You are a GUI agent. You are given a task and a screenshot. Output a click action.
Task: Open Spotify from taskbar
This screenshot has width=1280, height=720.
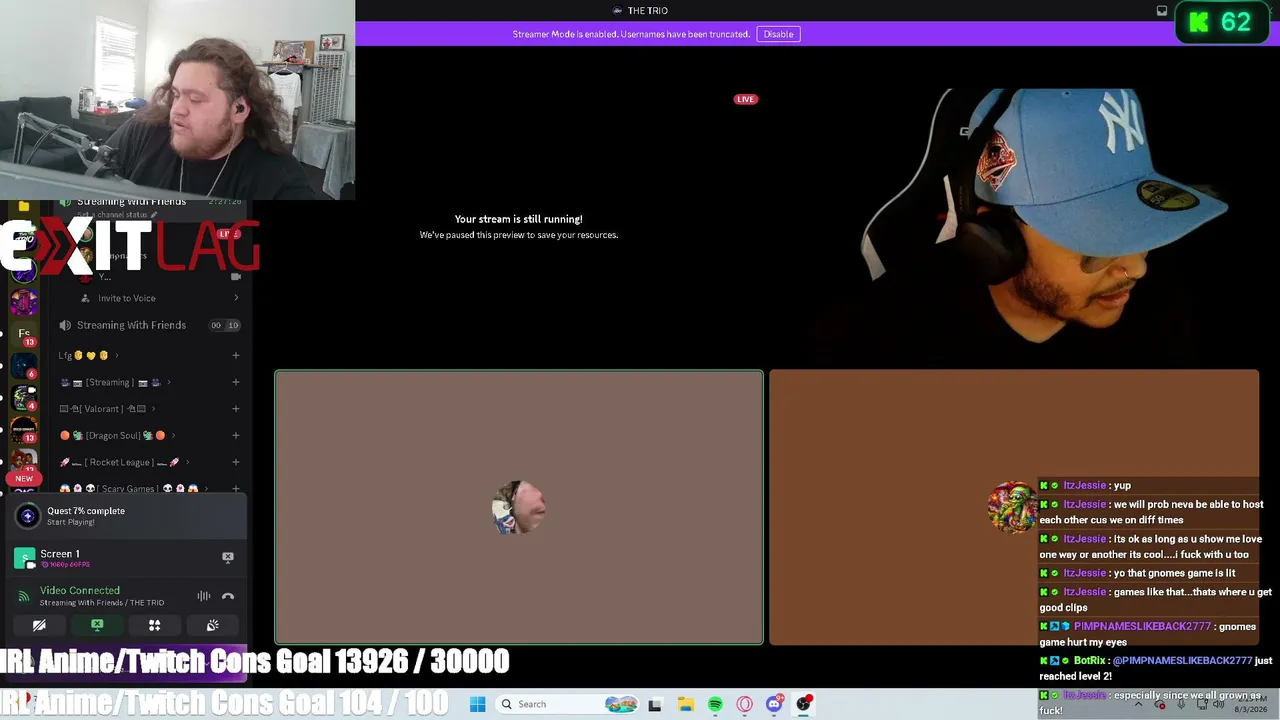tap(715, 704)
